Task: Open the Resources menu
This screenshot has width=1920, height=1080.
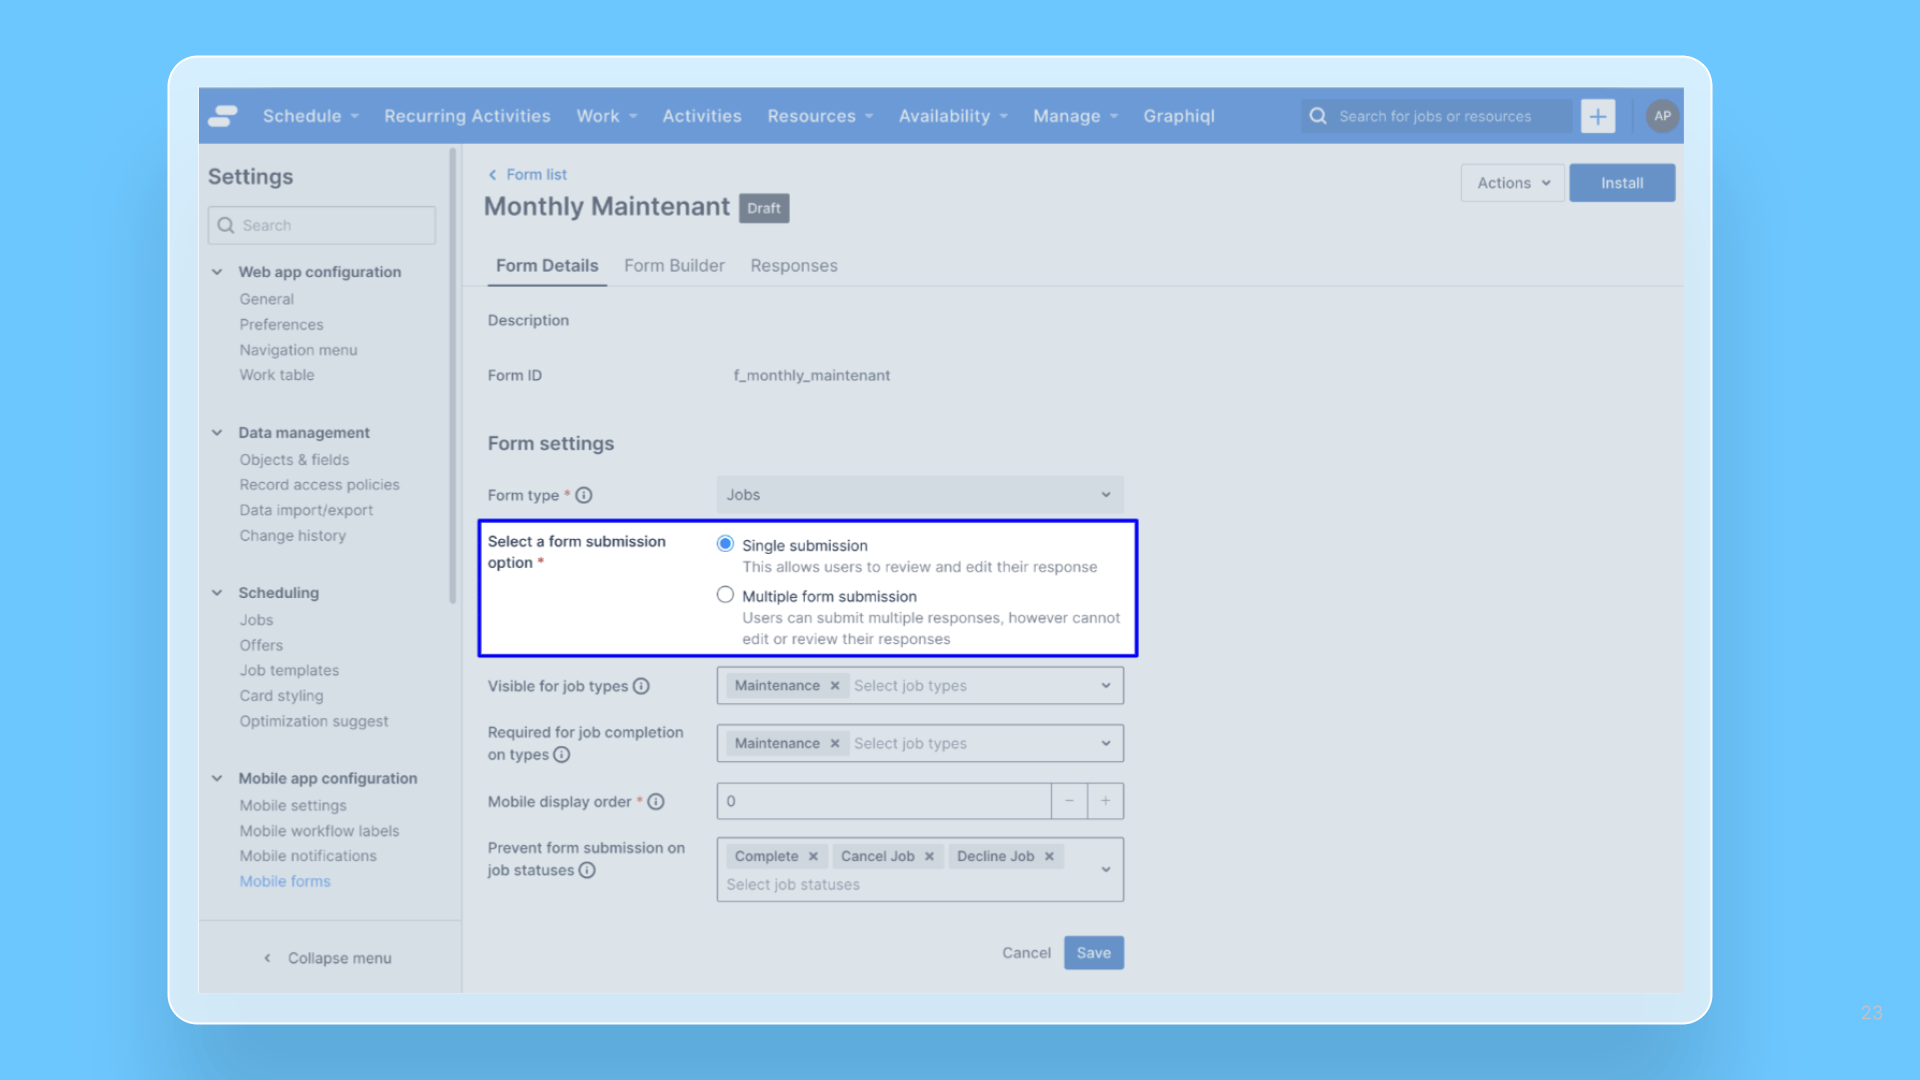Action: pos(820,116)
